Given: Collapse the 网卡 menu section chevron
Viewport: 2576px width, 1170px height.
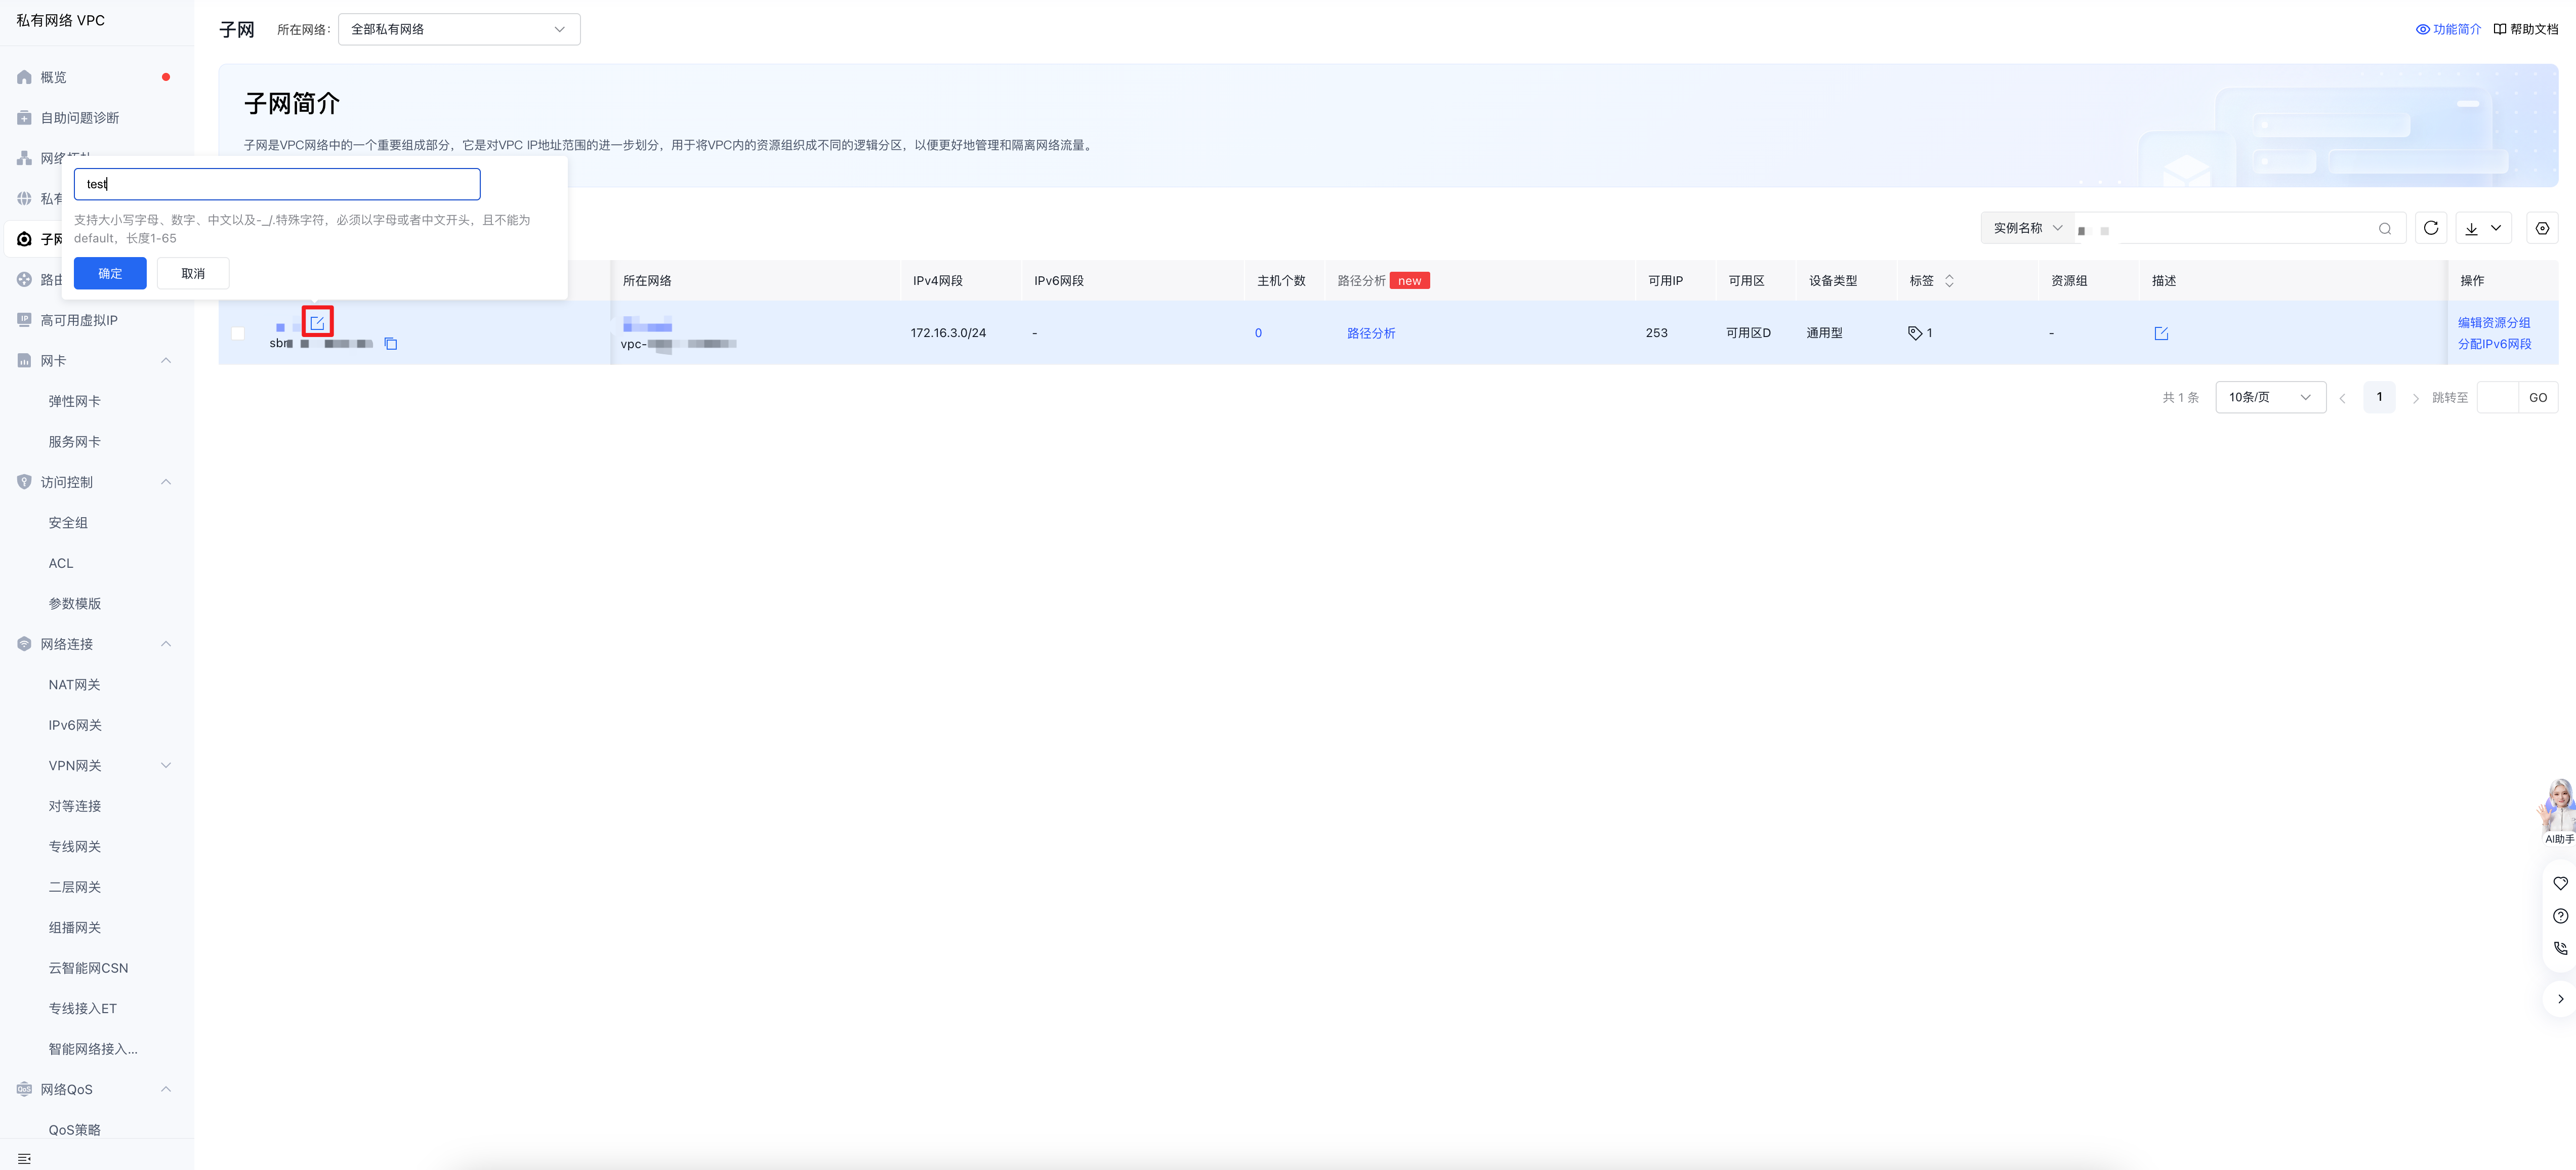Looking at the screenshot, I should 166,361.
